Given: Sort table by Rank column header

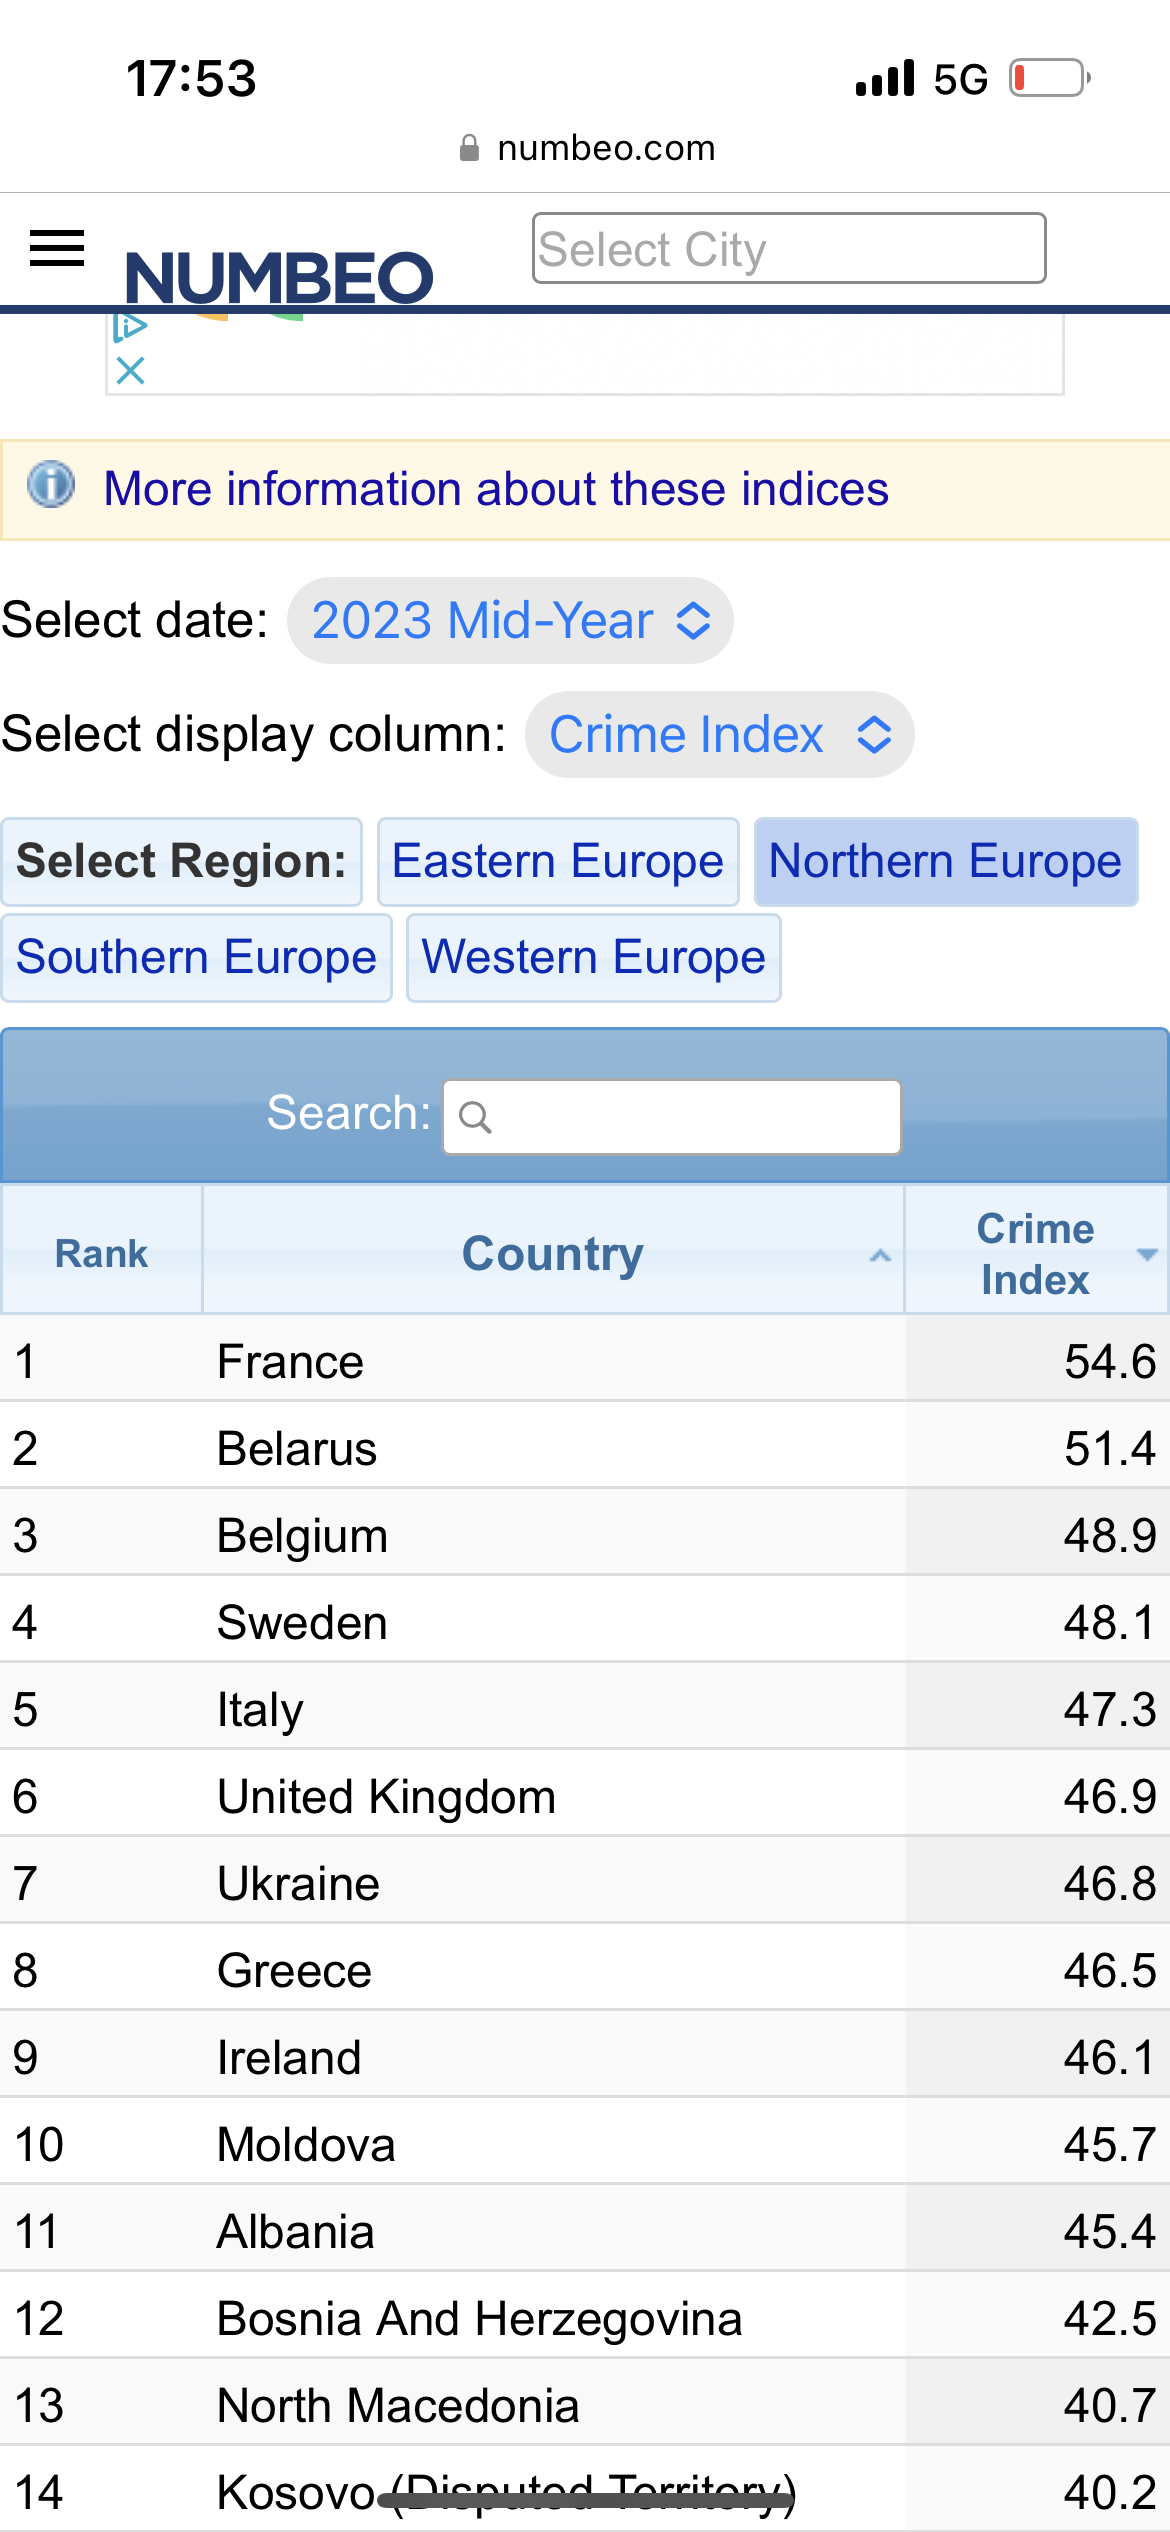Looking at the screenshot, I should point(101,1254).
